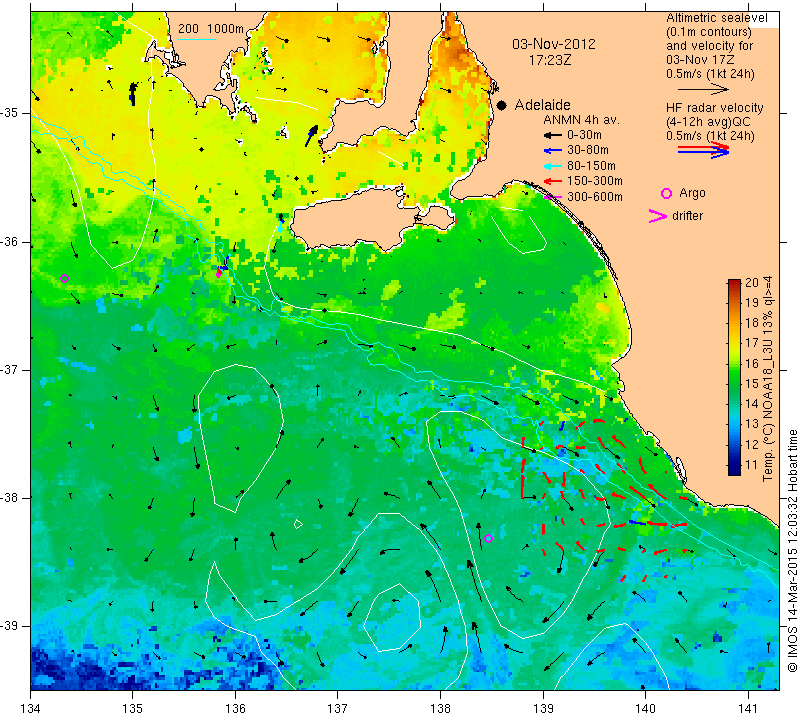Click the temperature color bar scale
800x720 pixels.
(x=734, y=377)
